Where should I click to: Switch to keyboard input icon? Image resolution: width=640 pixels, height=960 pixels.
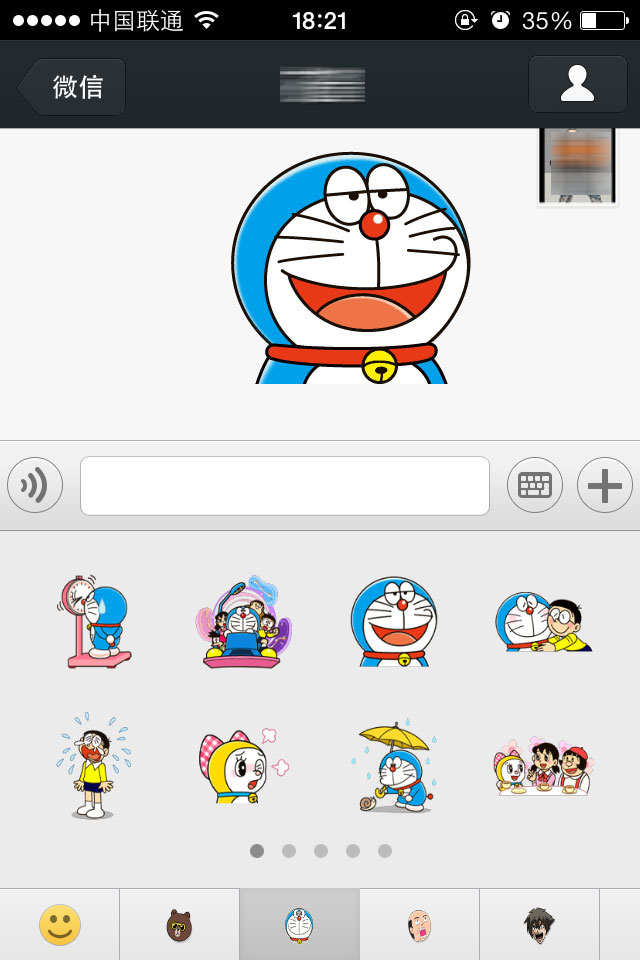[535, 486]
